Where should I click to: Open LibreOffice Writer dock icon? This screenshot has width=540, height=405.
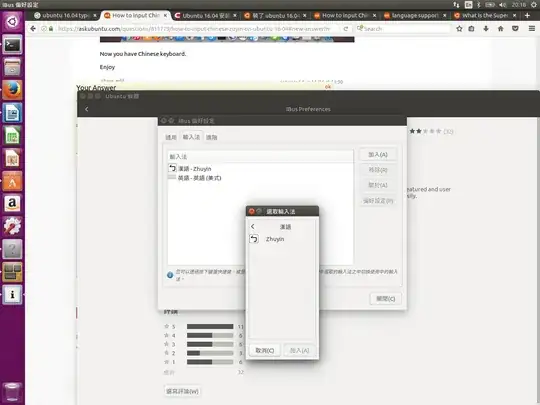(x=12, y=113)
